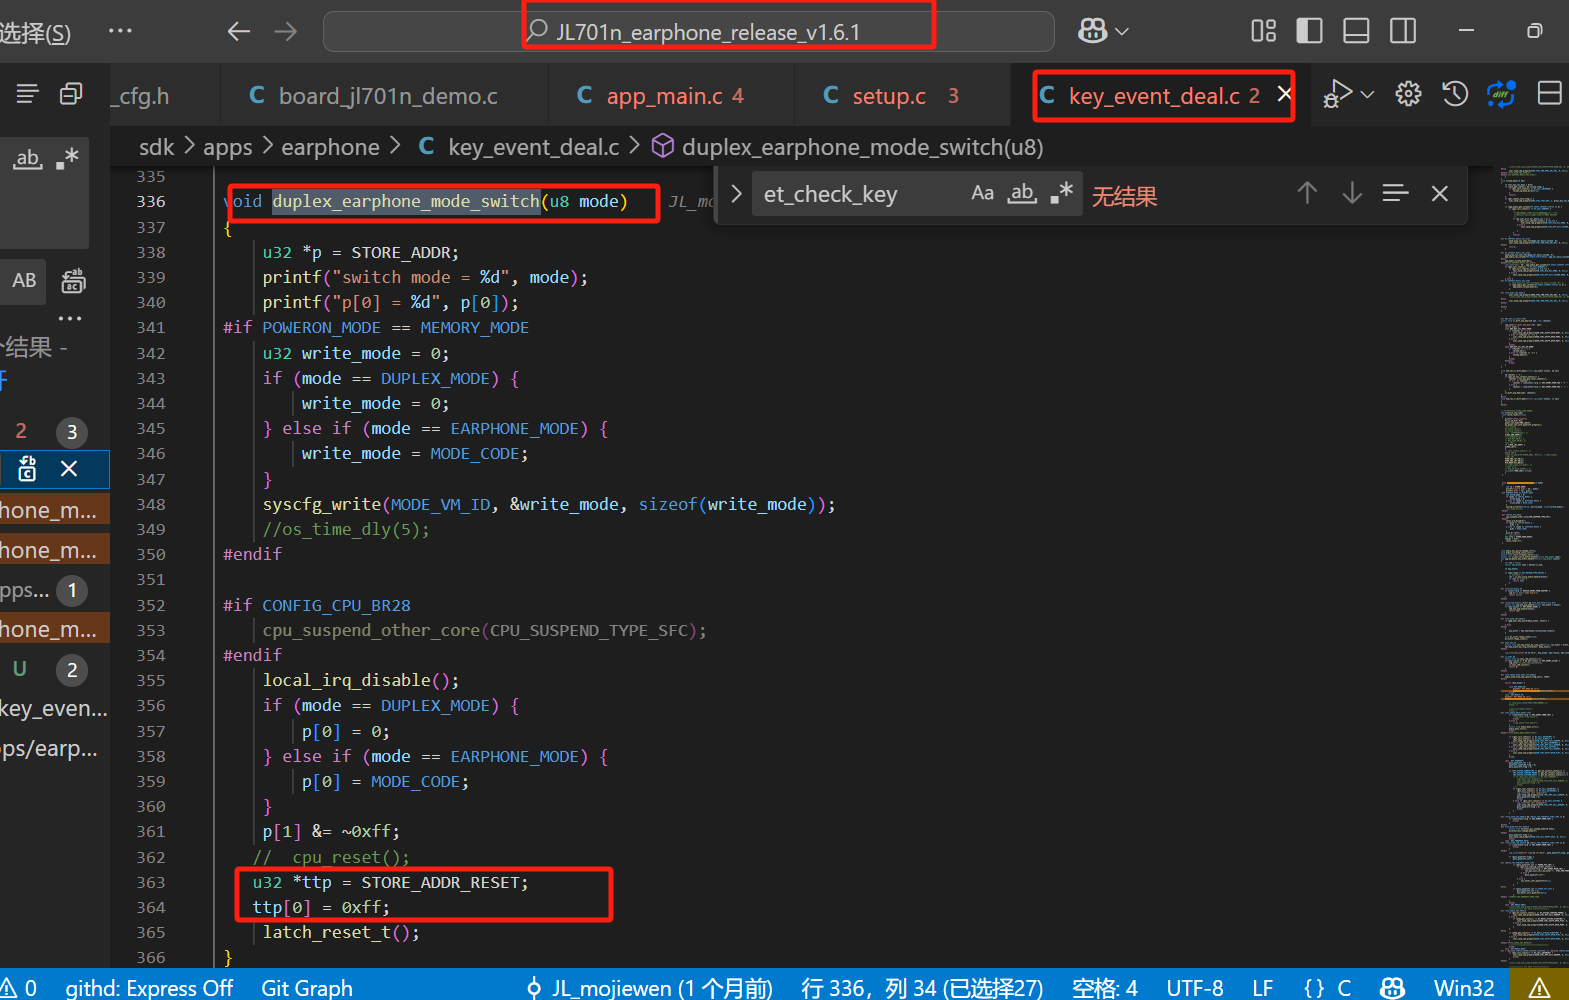Viewport: 1569px width, 1000px height.
Task: Open timeline history clock icon
Action: point(1455,94)
